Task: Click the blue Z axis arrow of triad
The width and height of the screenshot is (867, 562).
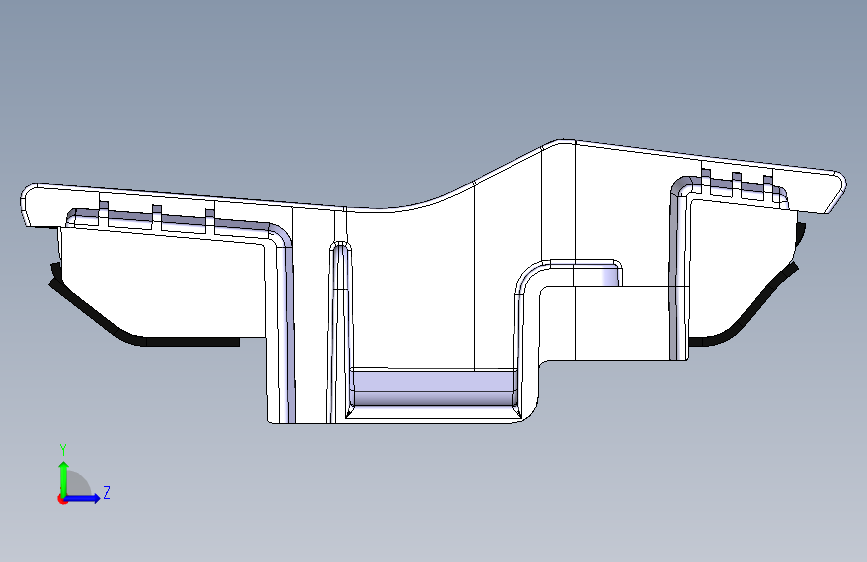Action: pyautogui.click(x=83, y=498)
